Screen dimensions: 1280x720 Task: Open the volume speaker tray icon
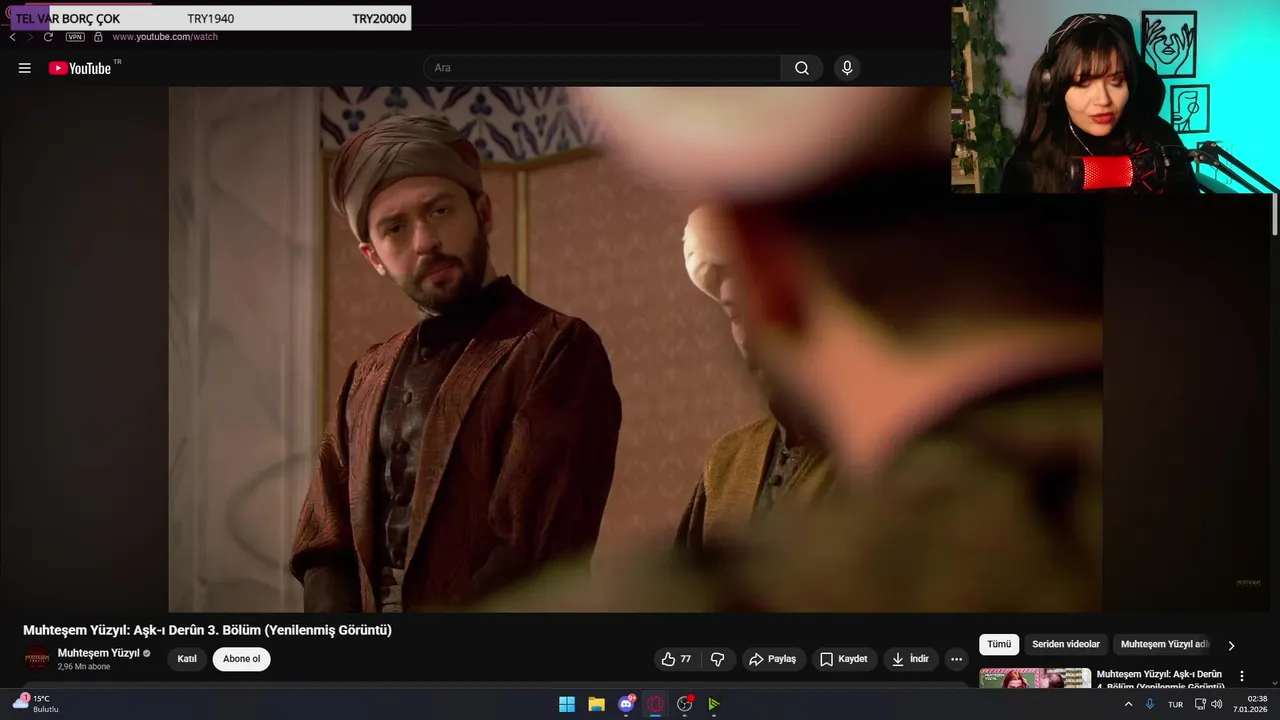(1216, 704)
